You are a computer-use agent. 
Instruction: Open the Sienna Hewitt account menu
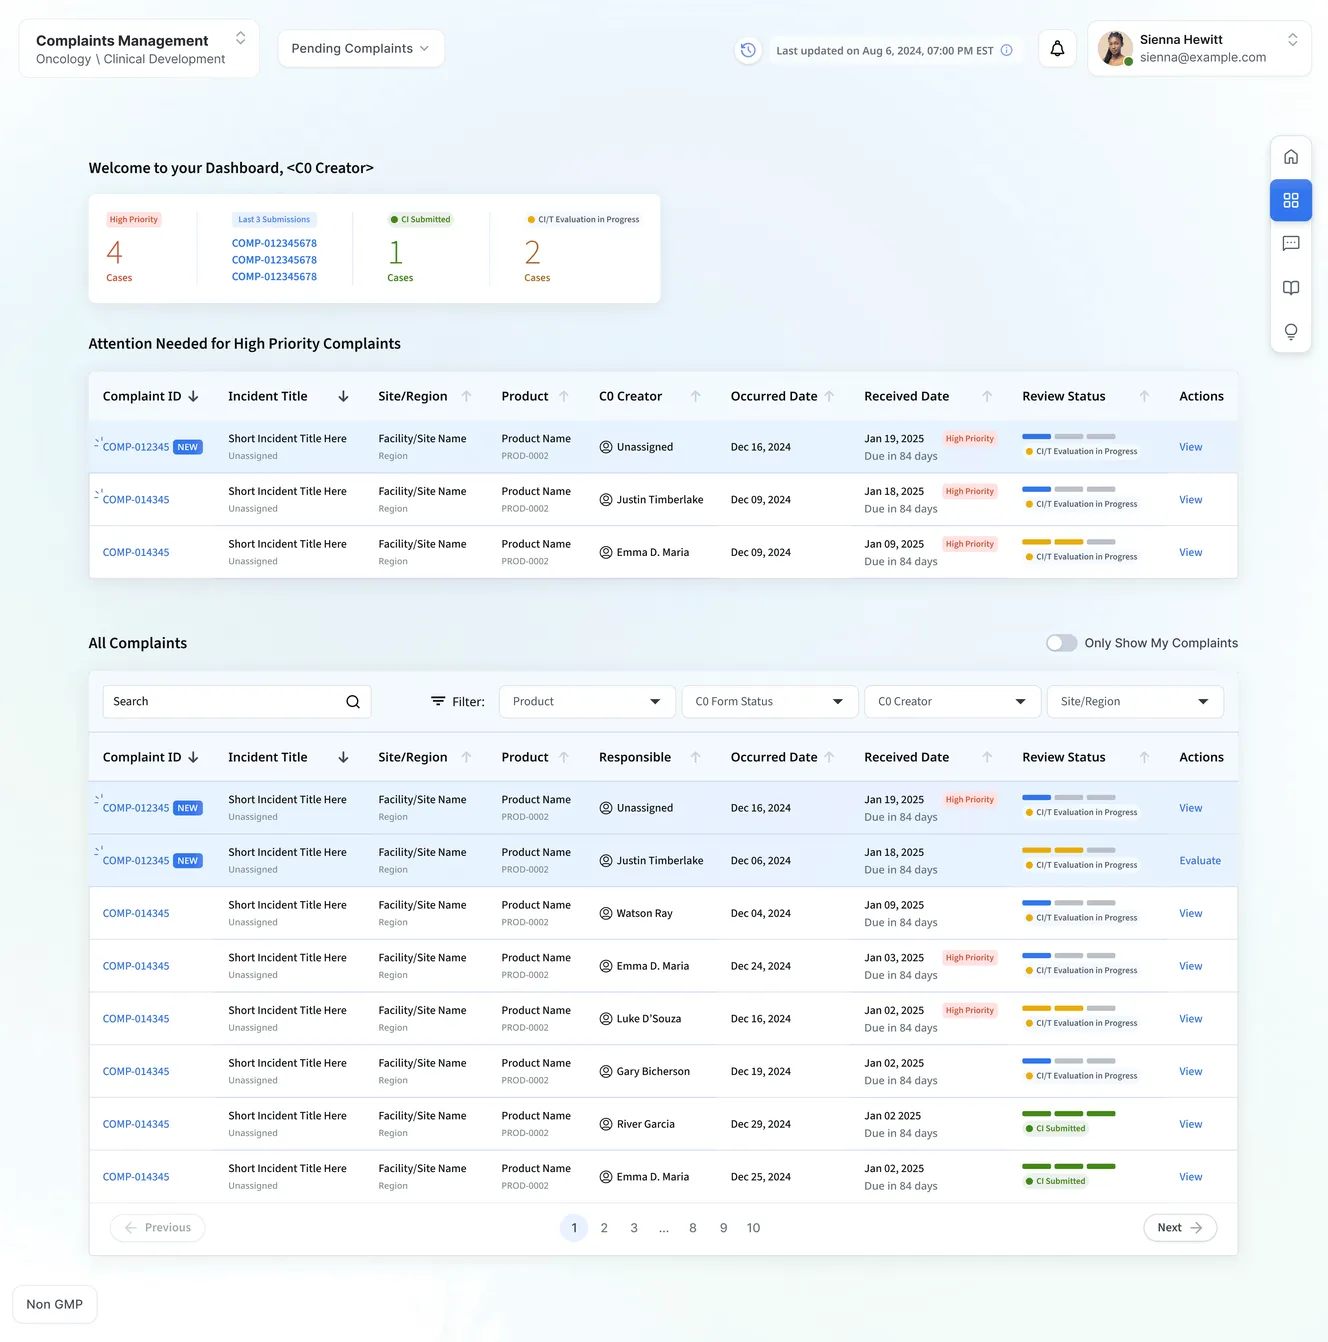click(x=1199, y=48)
